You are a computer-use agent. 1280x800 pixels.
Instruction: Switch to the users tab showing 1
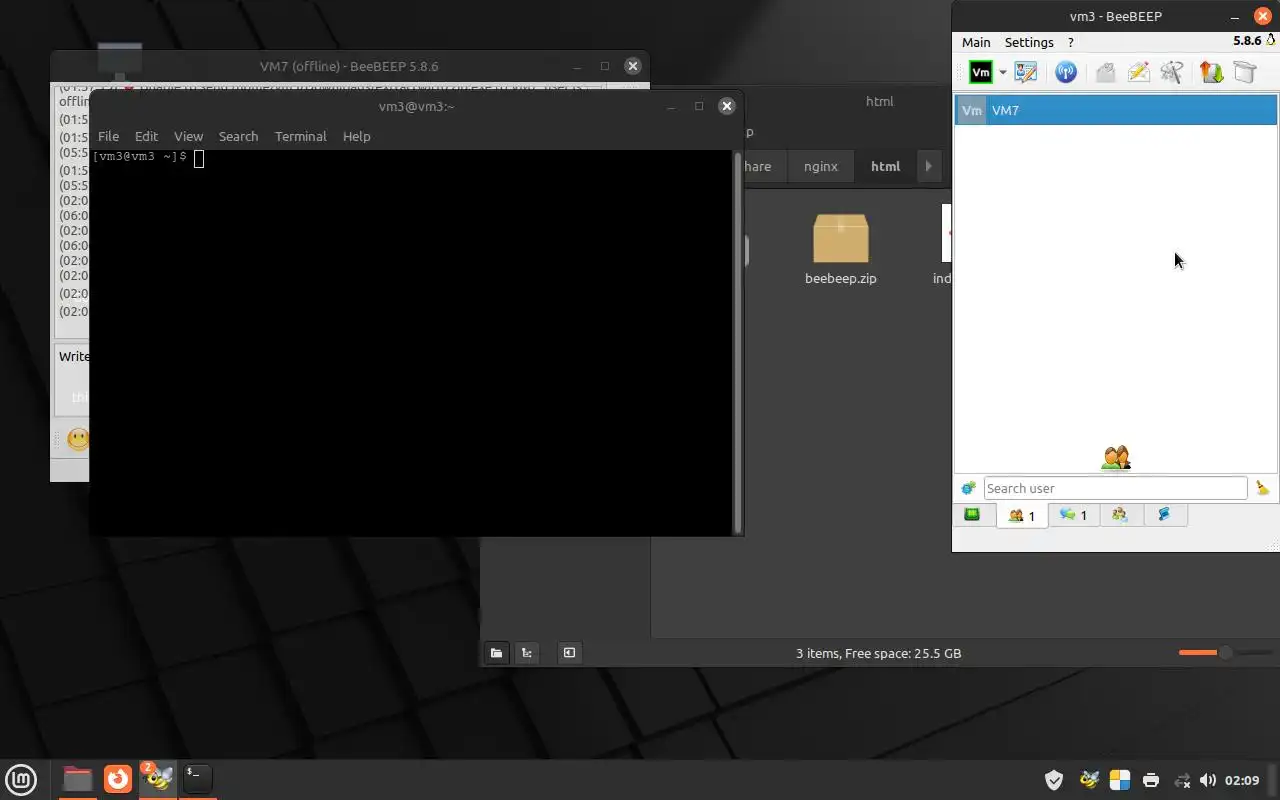[1022, 515]
